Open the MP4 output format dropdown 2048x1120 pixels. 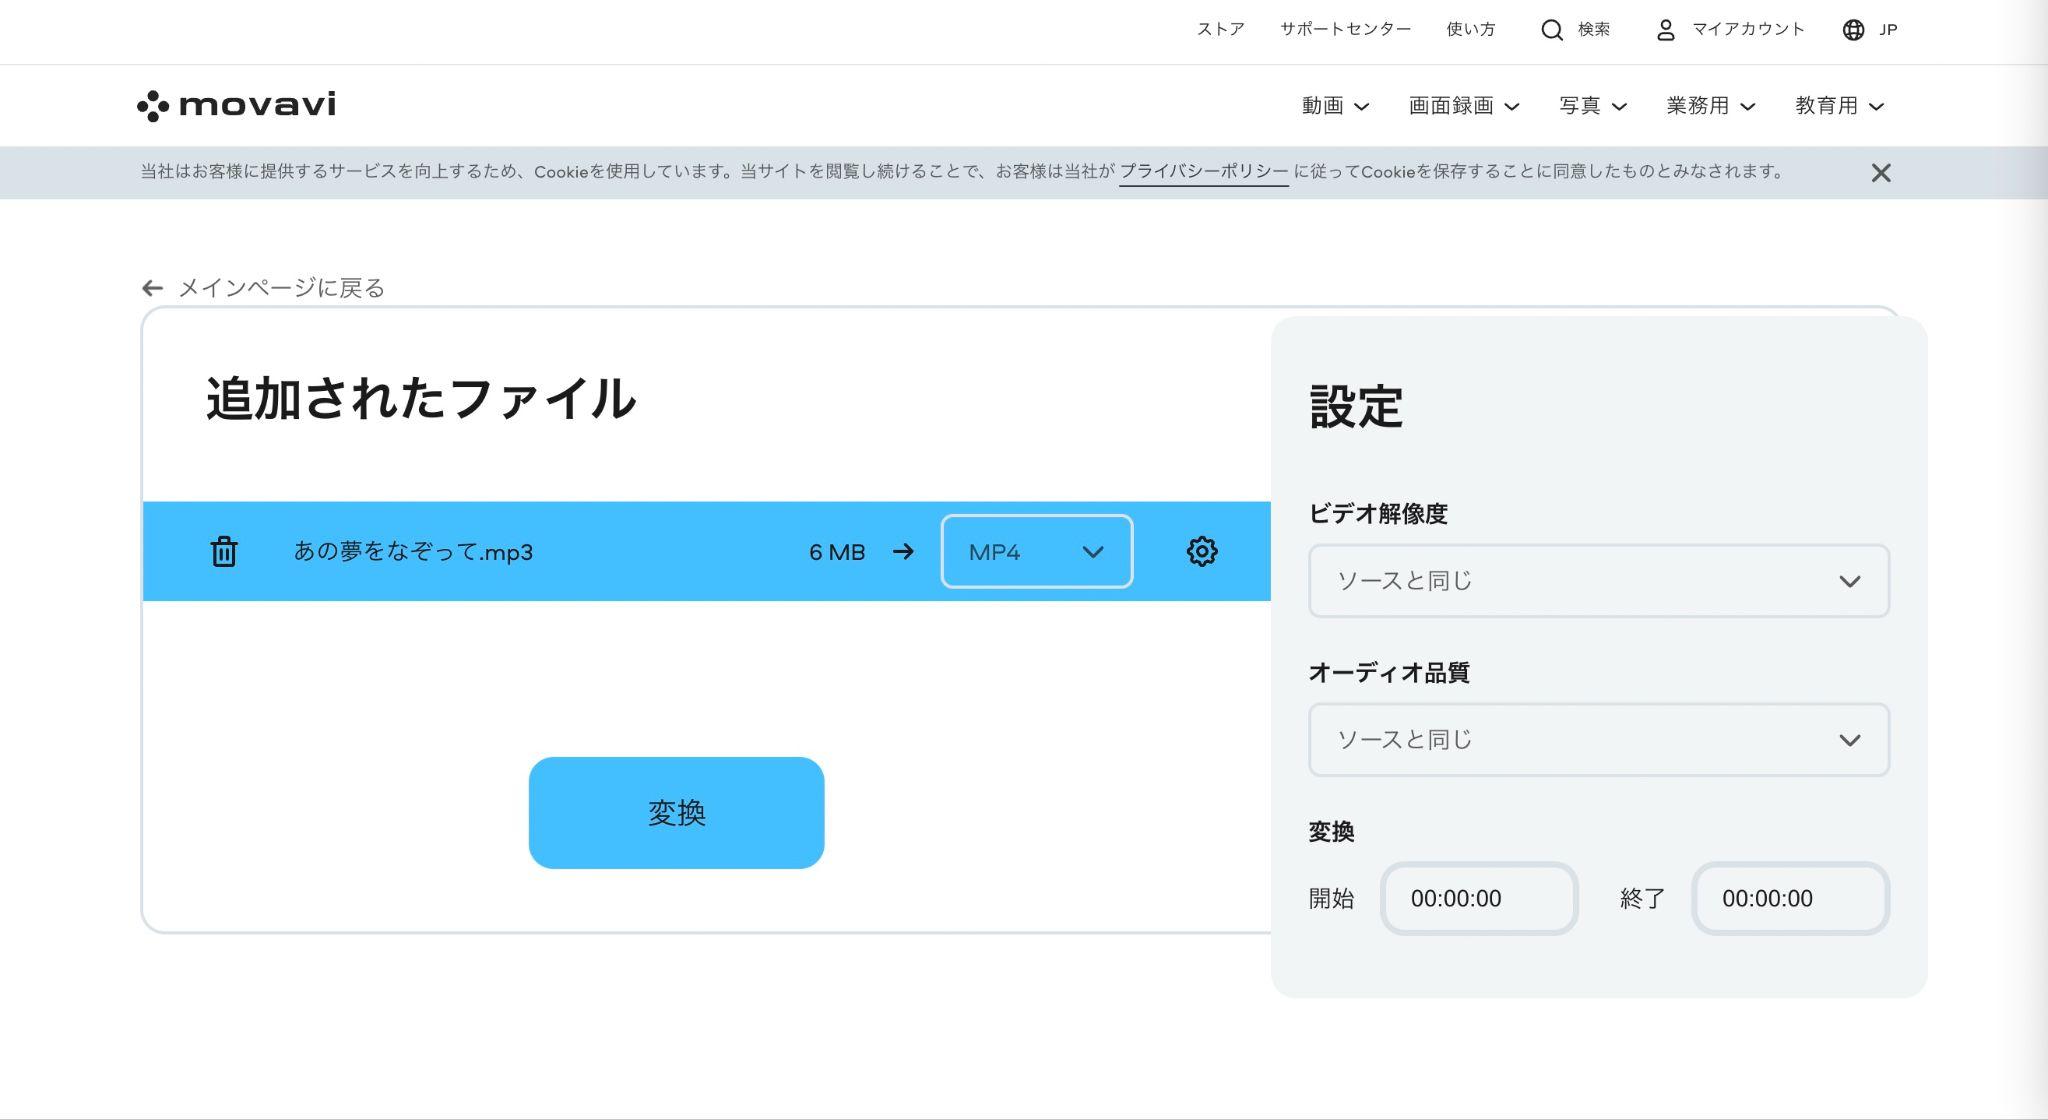1036,551
